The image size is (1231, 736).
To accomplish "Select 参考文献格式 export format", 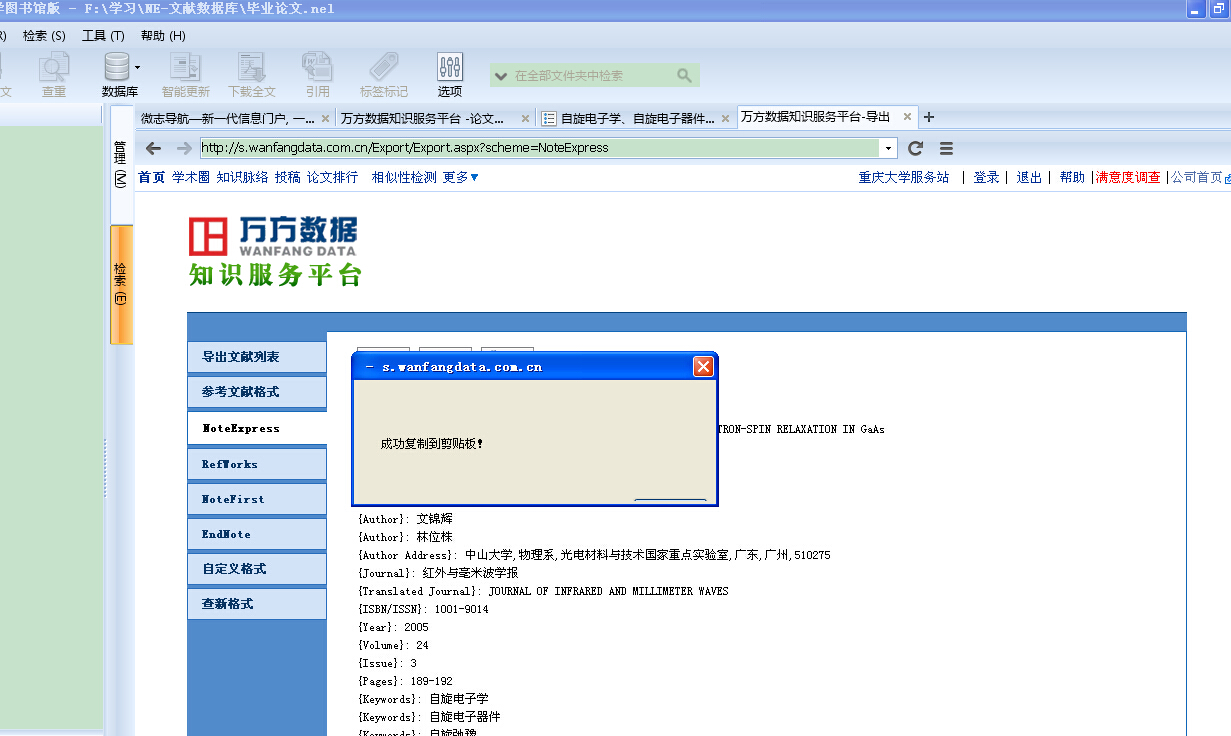I will tap(257, 392).
